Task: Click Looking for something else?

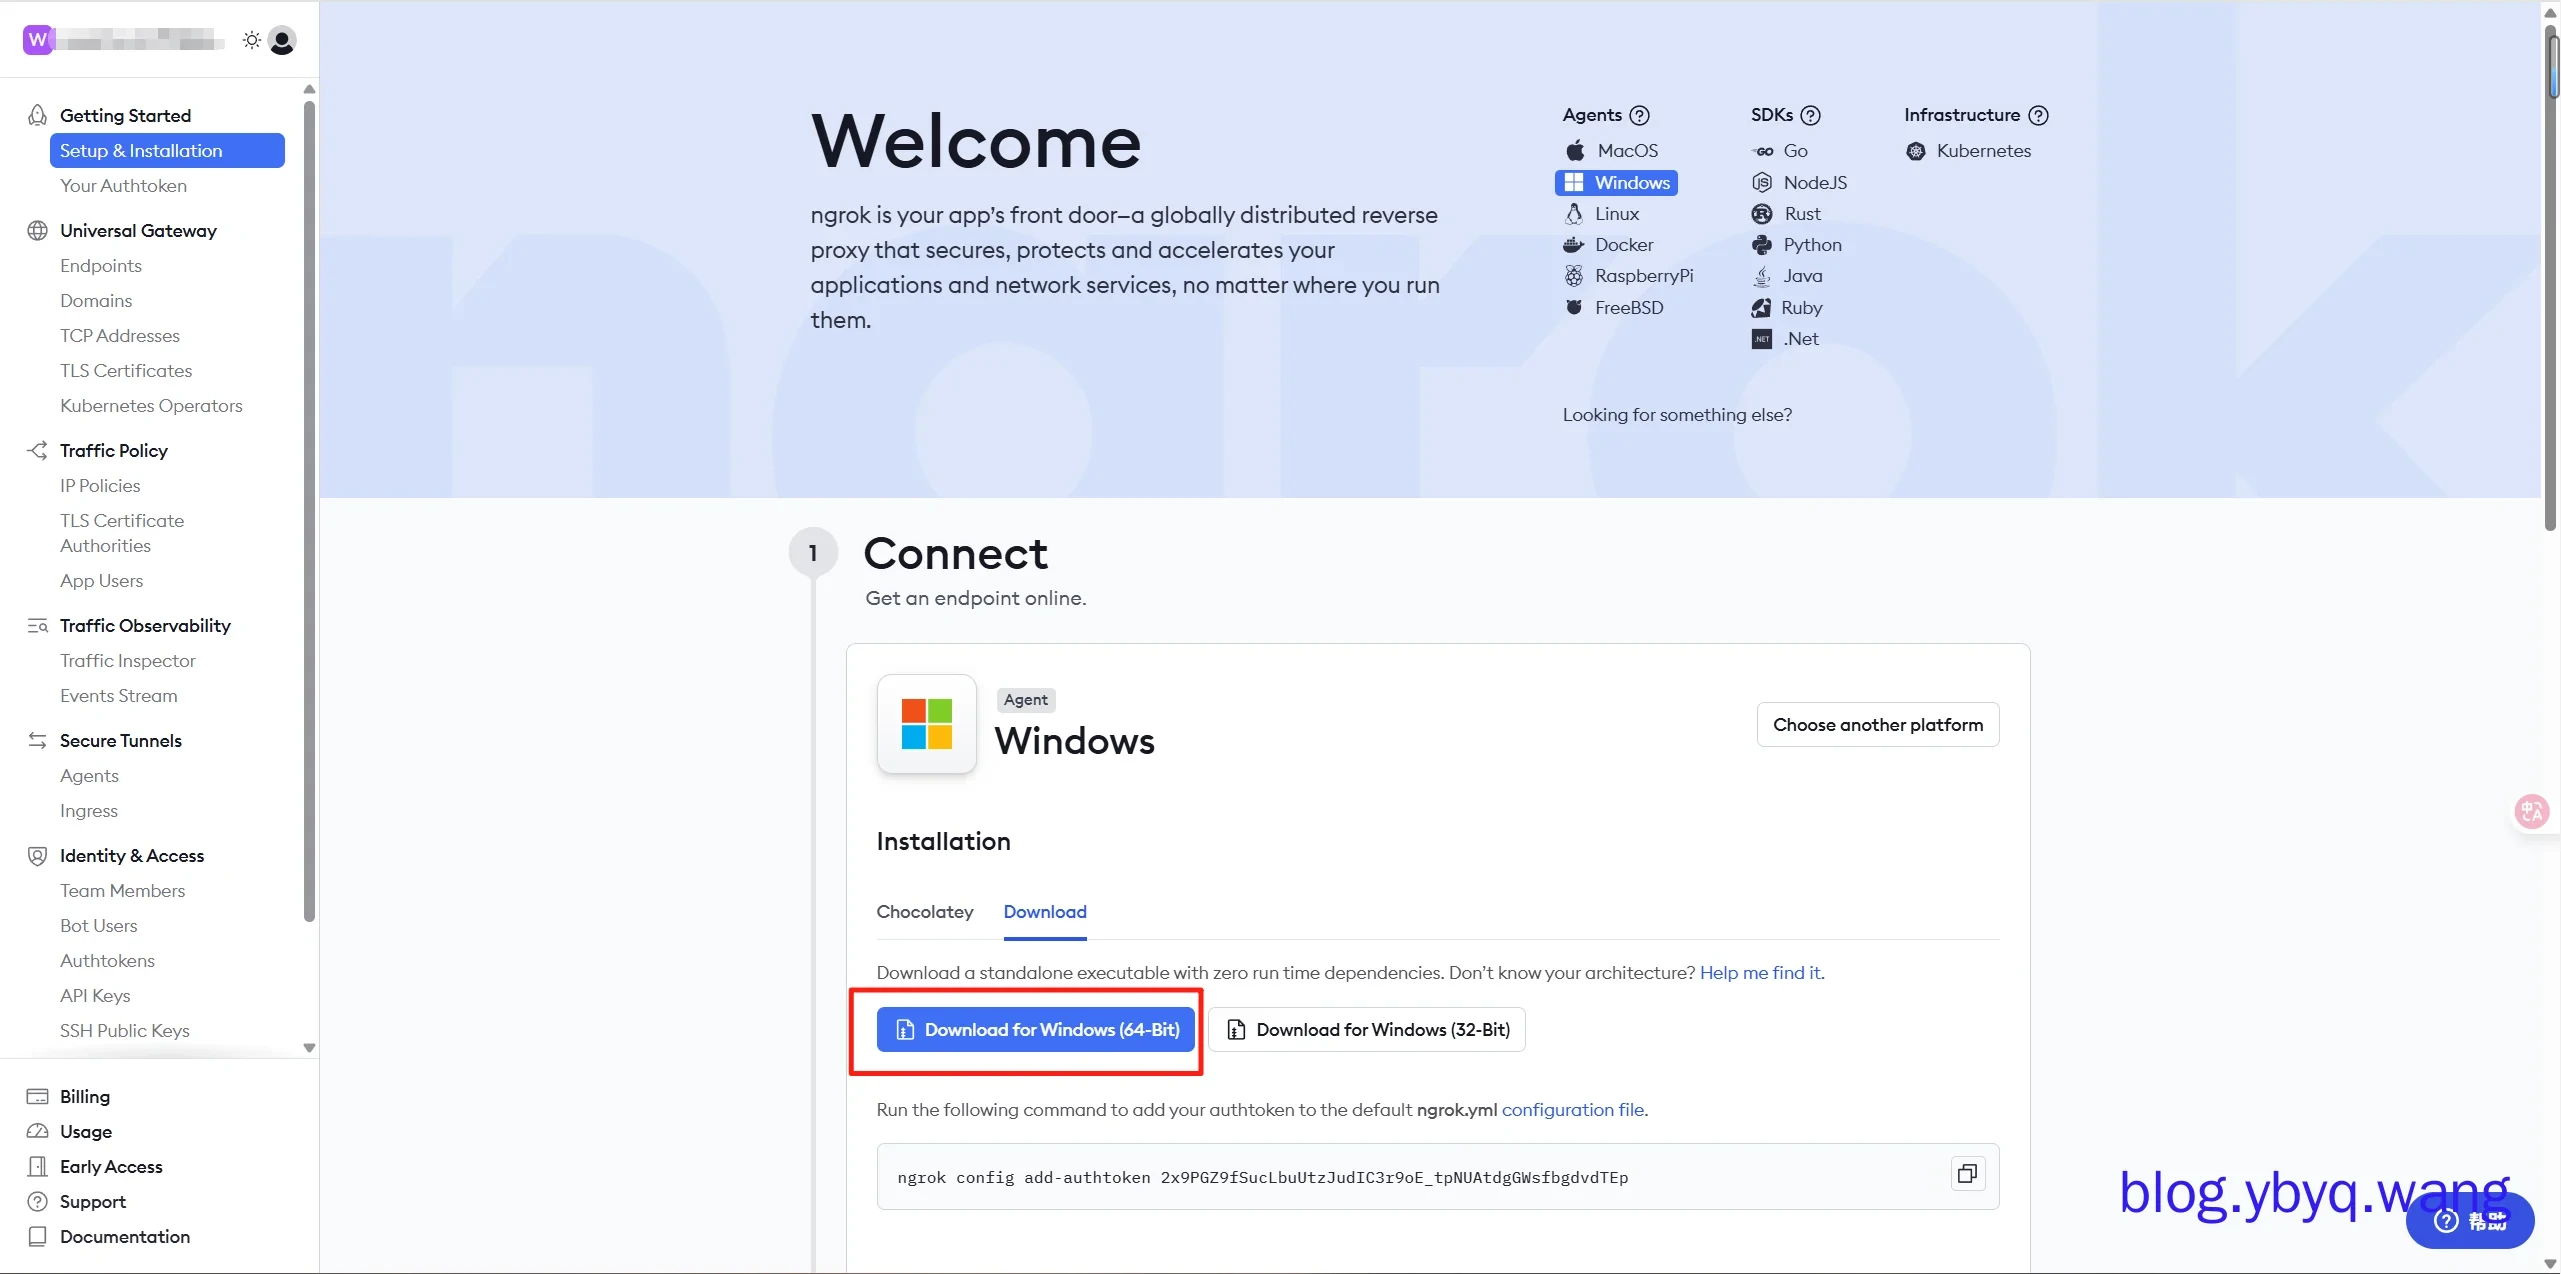Action: click(1677, 414)
